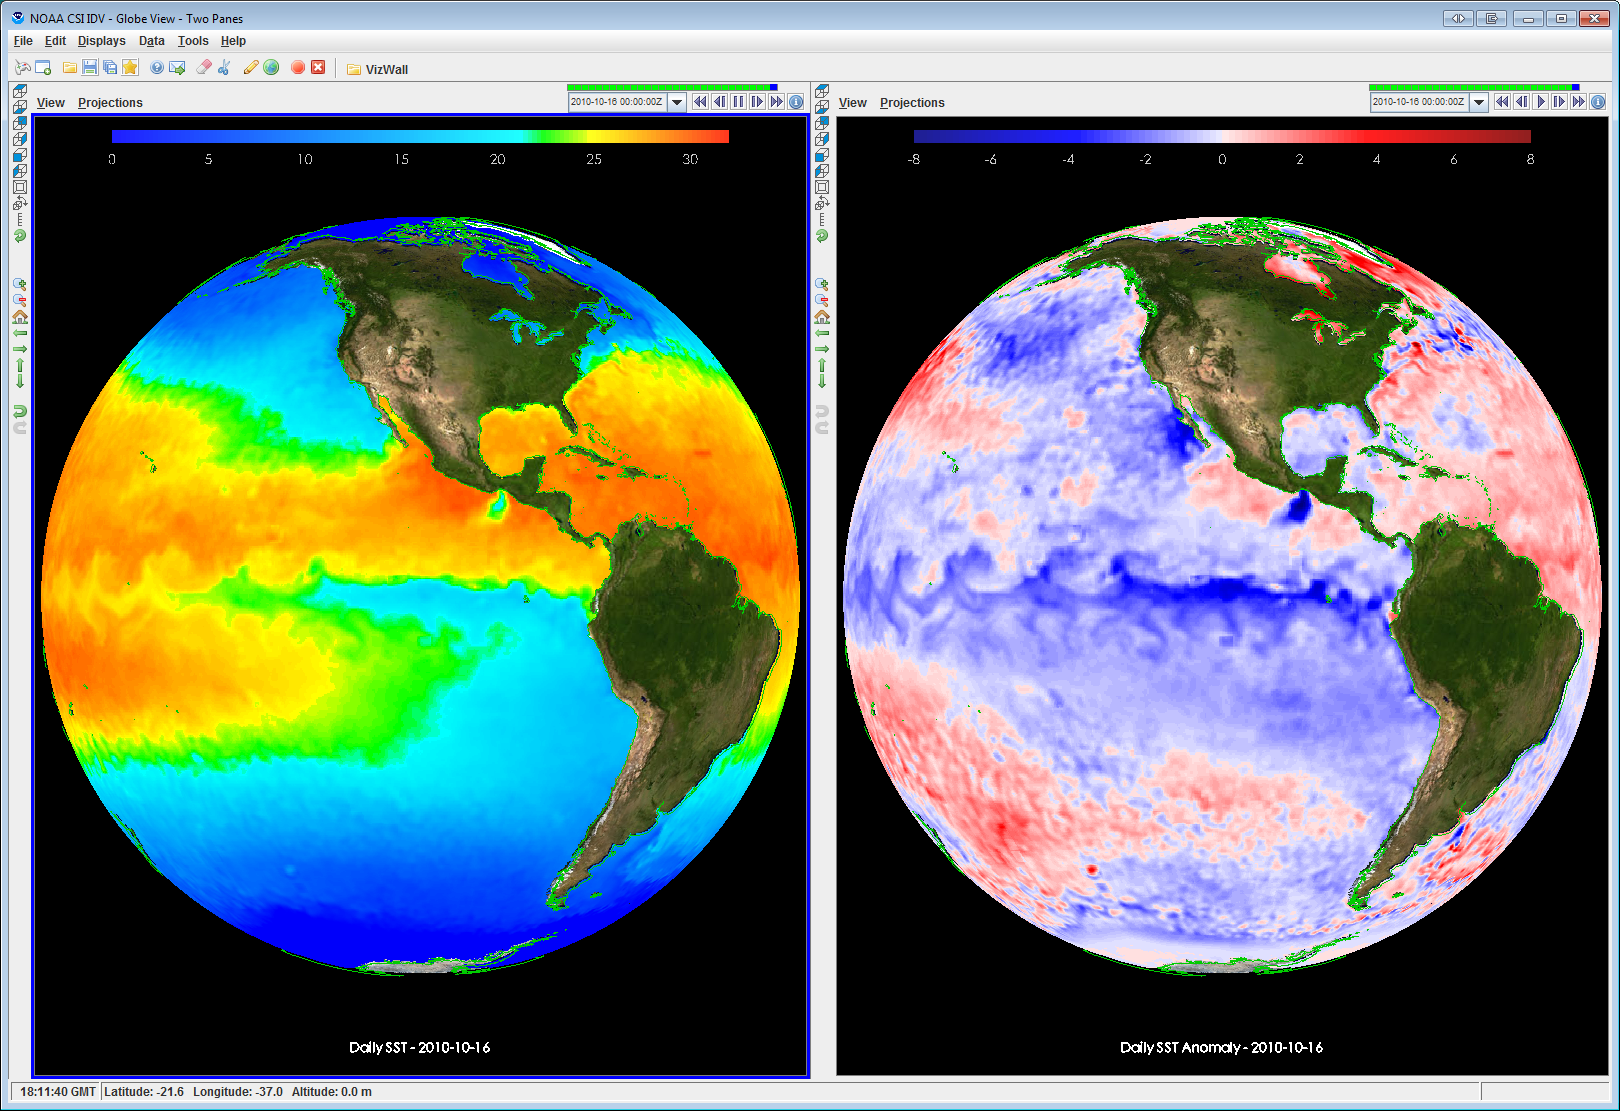
Task: Open the right pane View menu
Action: pos(852,103)
